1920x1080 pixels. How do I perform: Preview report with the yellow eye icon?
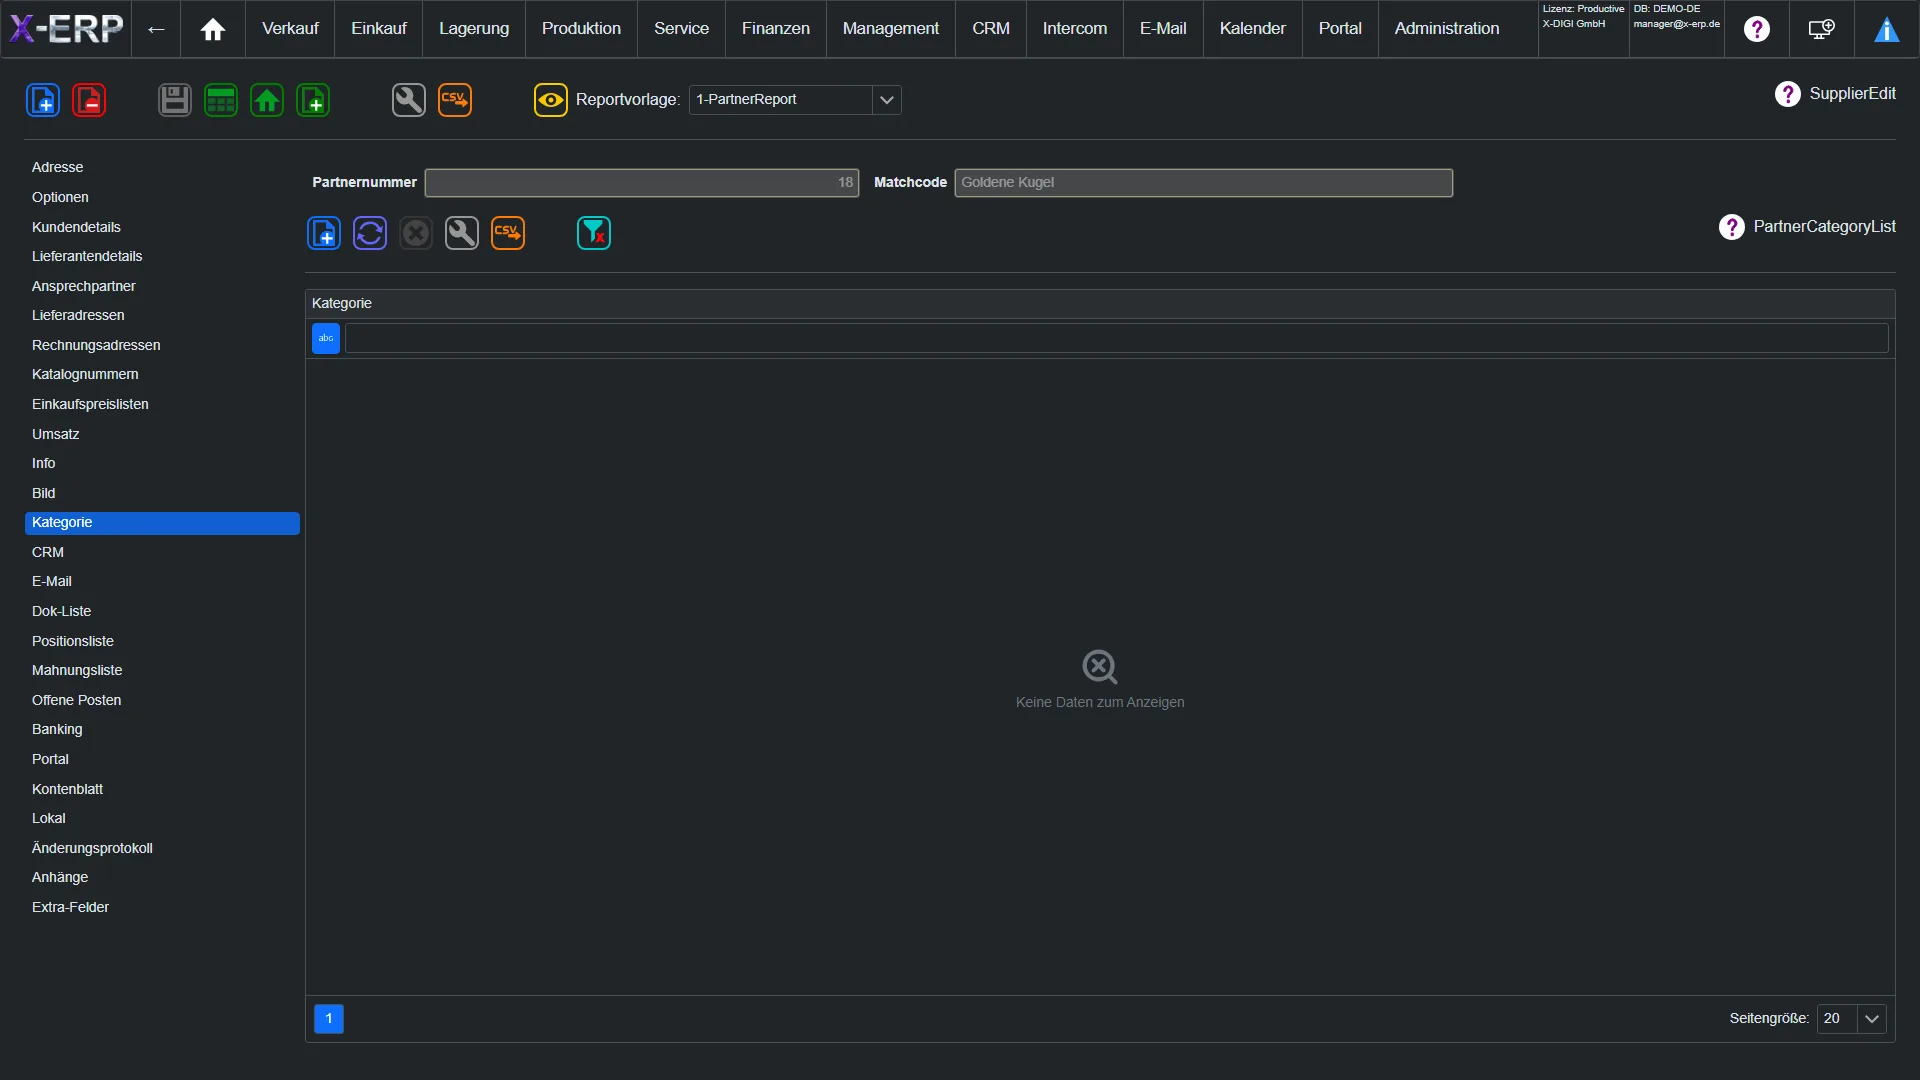[551, 100]
